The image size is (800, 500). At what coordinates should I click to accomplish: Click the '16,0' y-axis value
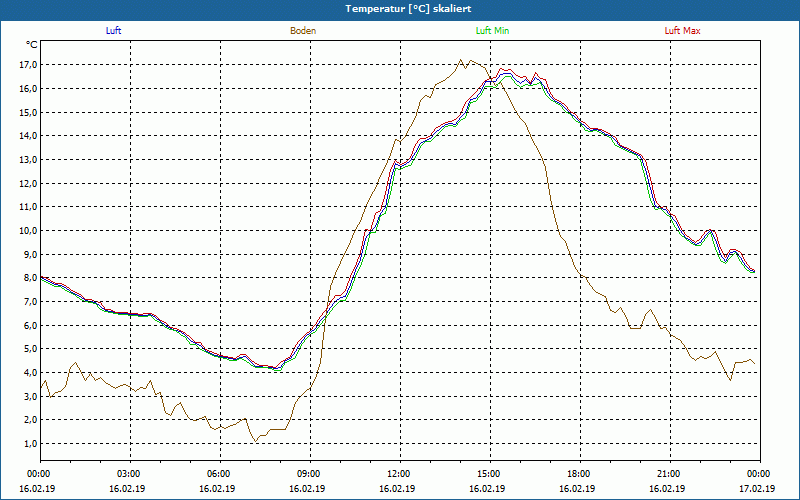(x=29, y=88)
